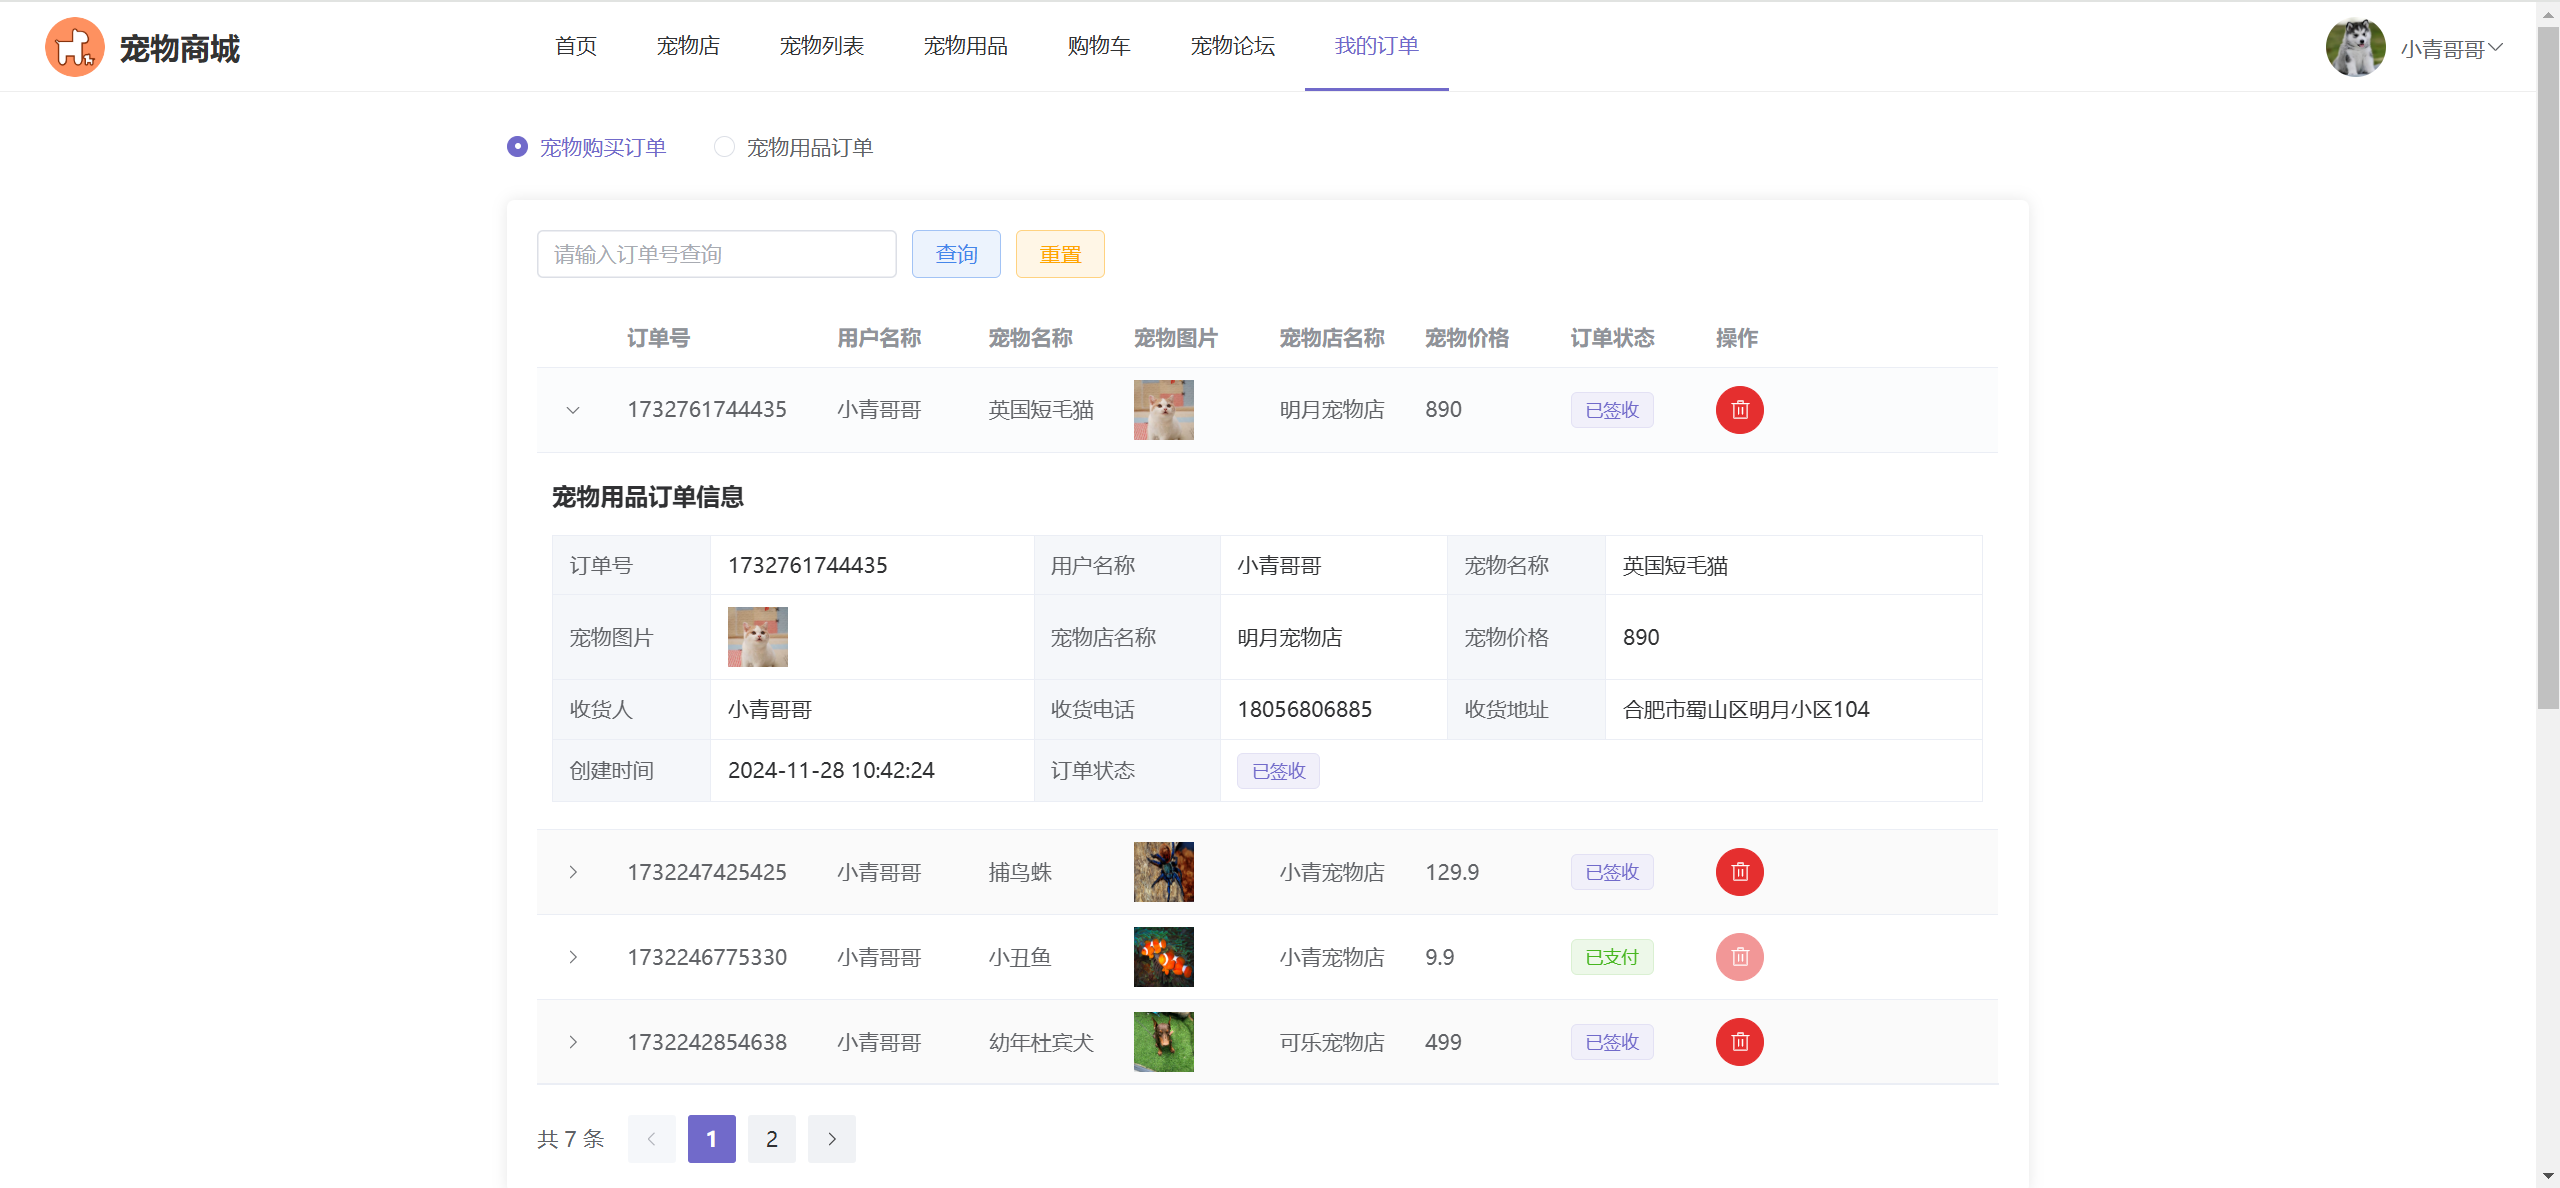Image resolution: width=2560 pixels, height=1188 pixels.
Task: Delete order 1732761744435 using trash icon
Action: point(1739,410)
